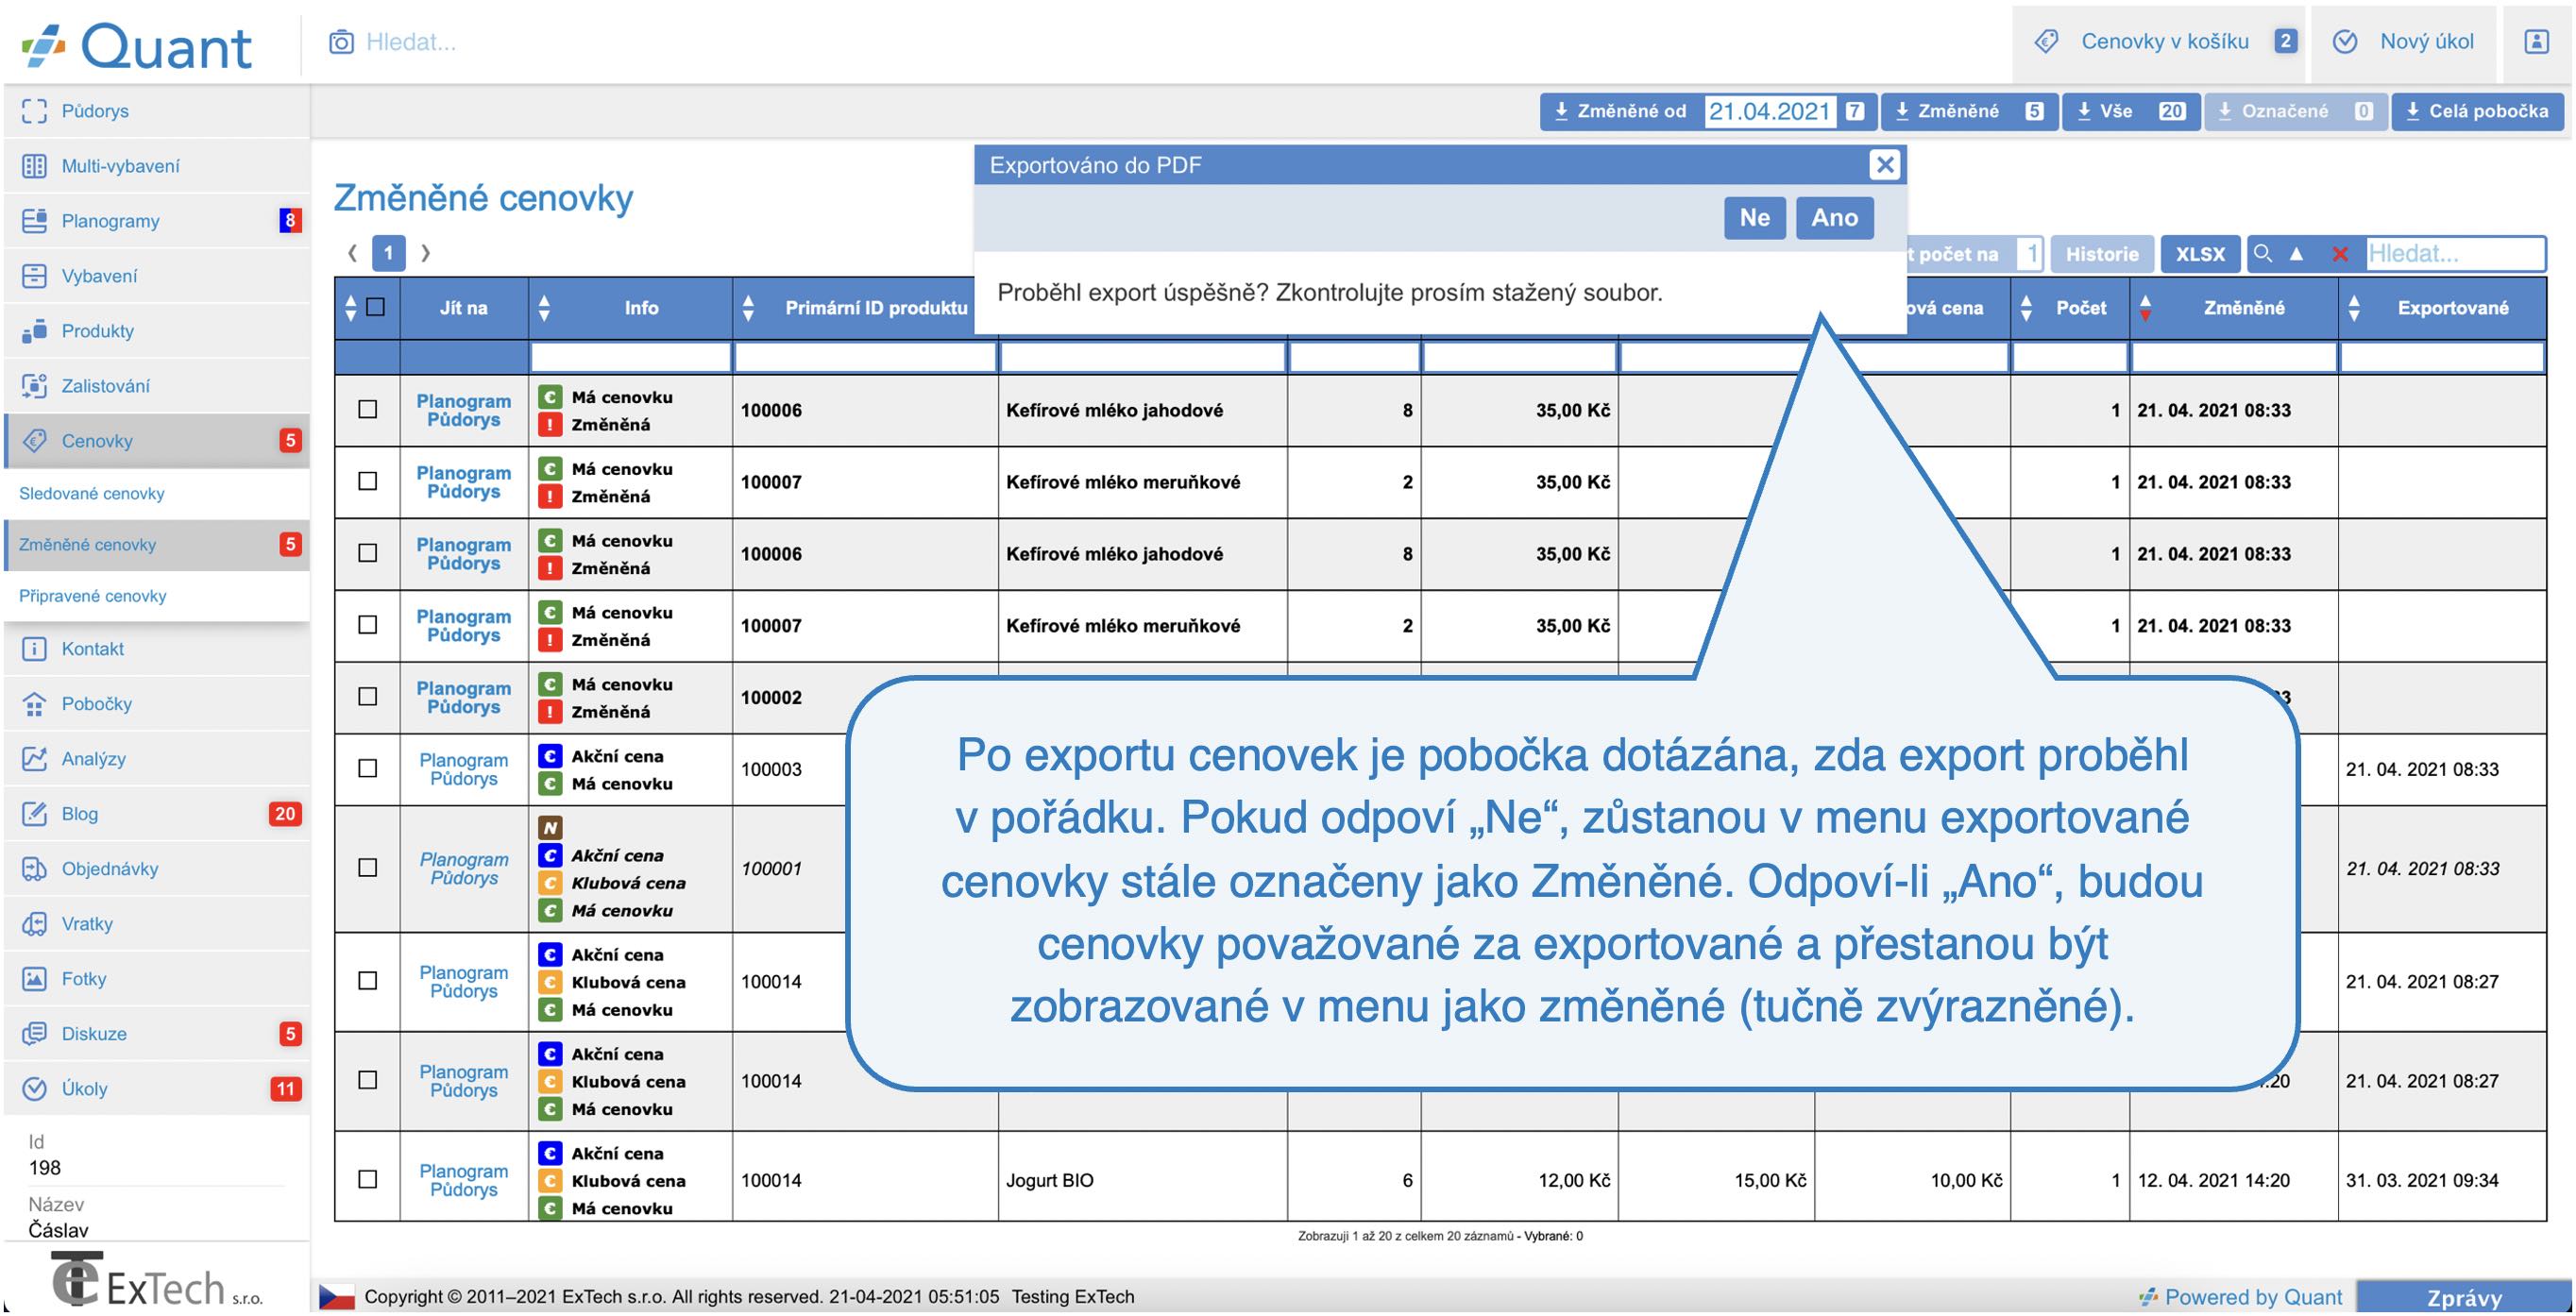The width and height of the screenshot is (2576, 1316).
Task: Sort by the Změněné column
Action: (2145, 308)
